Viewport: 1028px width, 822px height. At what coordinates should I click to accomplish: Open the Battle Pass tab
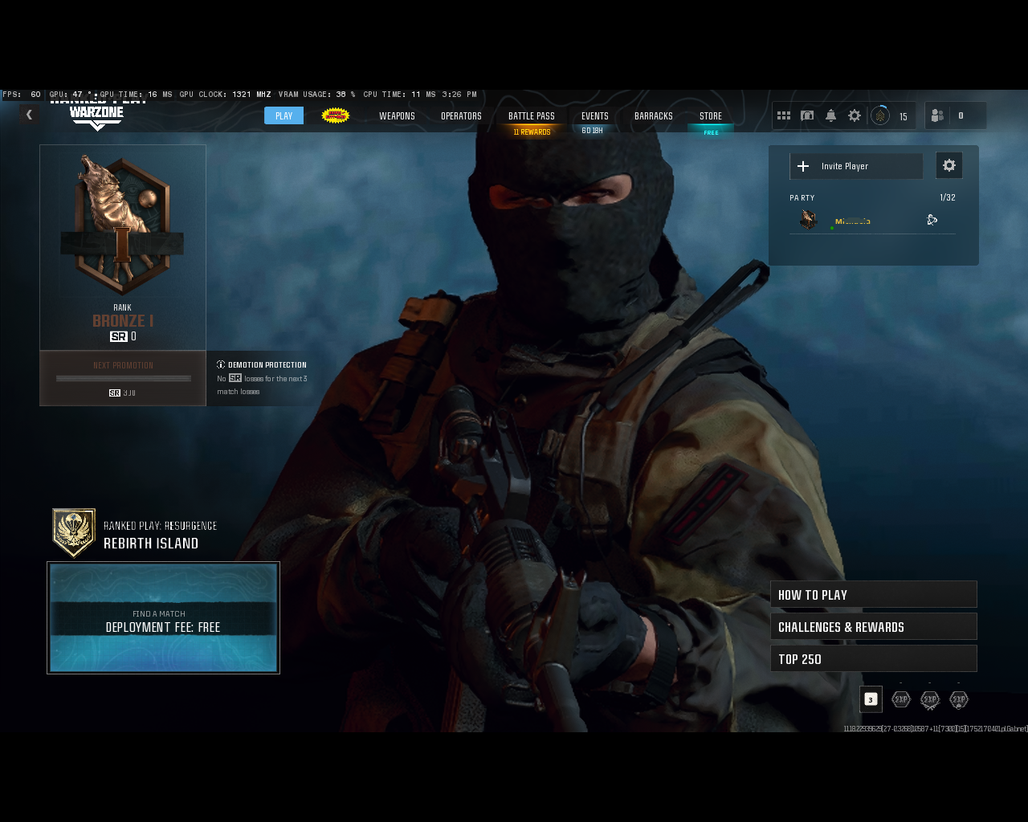[x=531, y=116]
